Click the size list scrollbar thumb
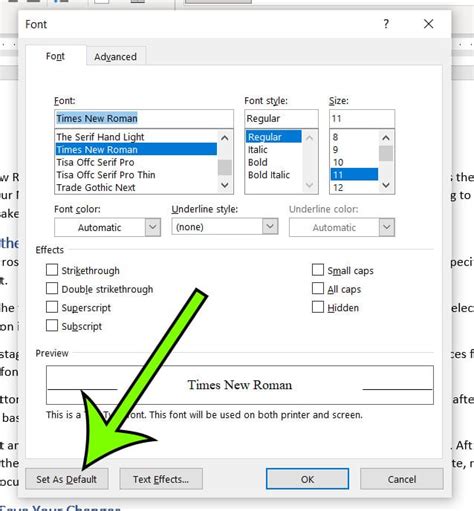This screenshot has height=511, width=474. click(x=386, y=153)
